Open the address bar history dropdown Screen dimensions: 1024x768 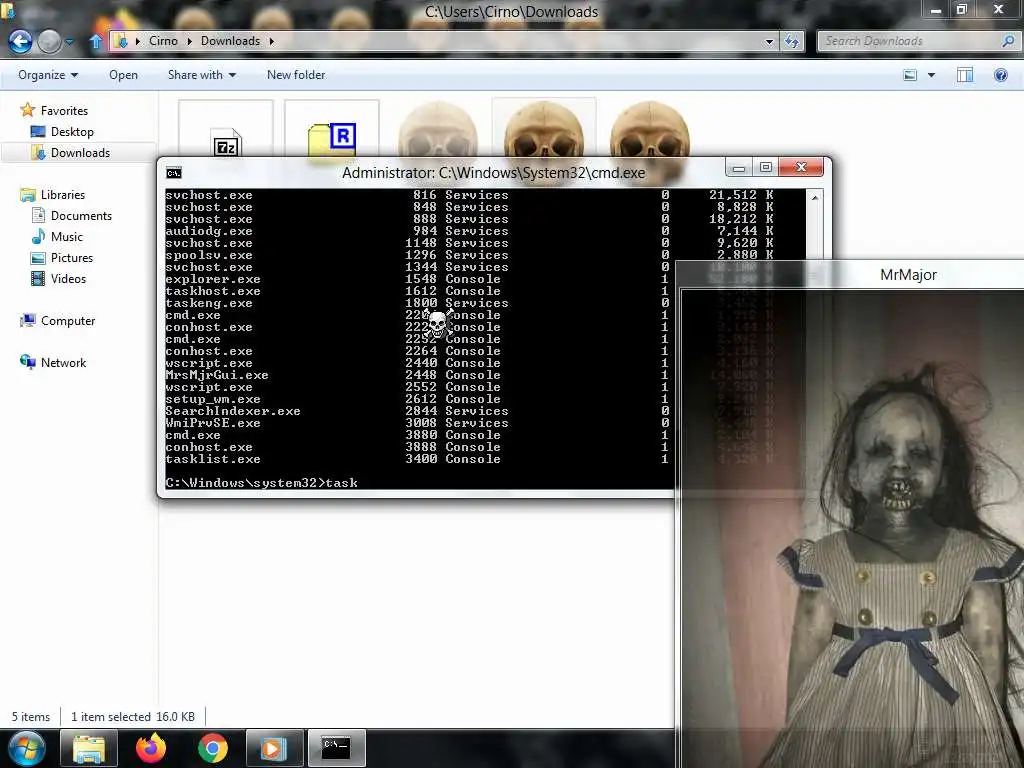point(769,42)
